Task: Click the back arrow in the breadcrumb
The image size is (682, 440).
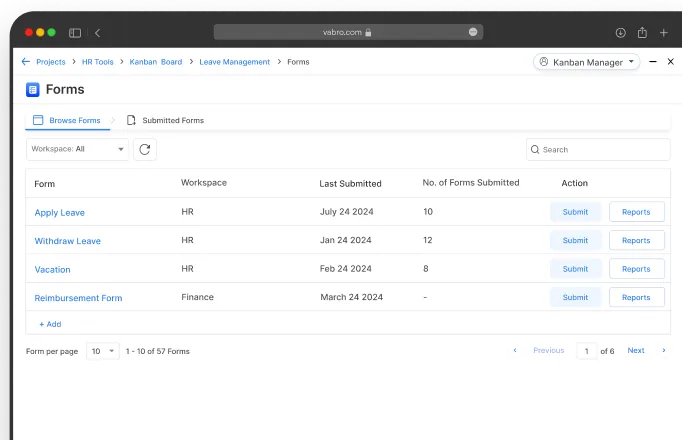Action: [x=25, y=62]
